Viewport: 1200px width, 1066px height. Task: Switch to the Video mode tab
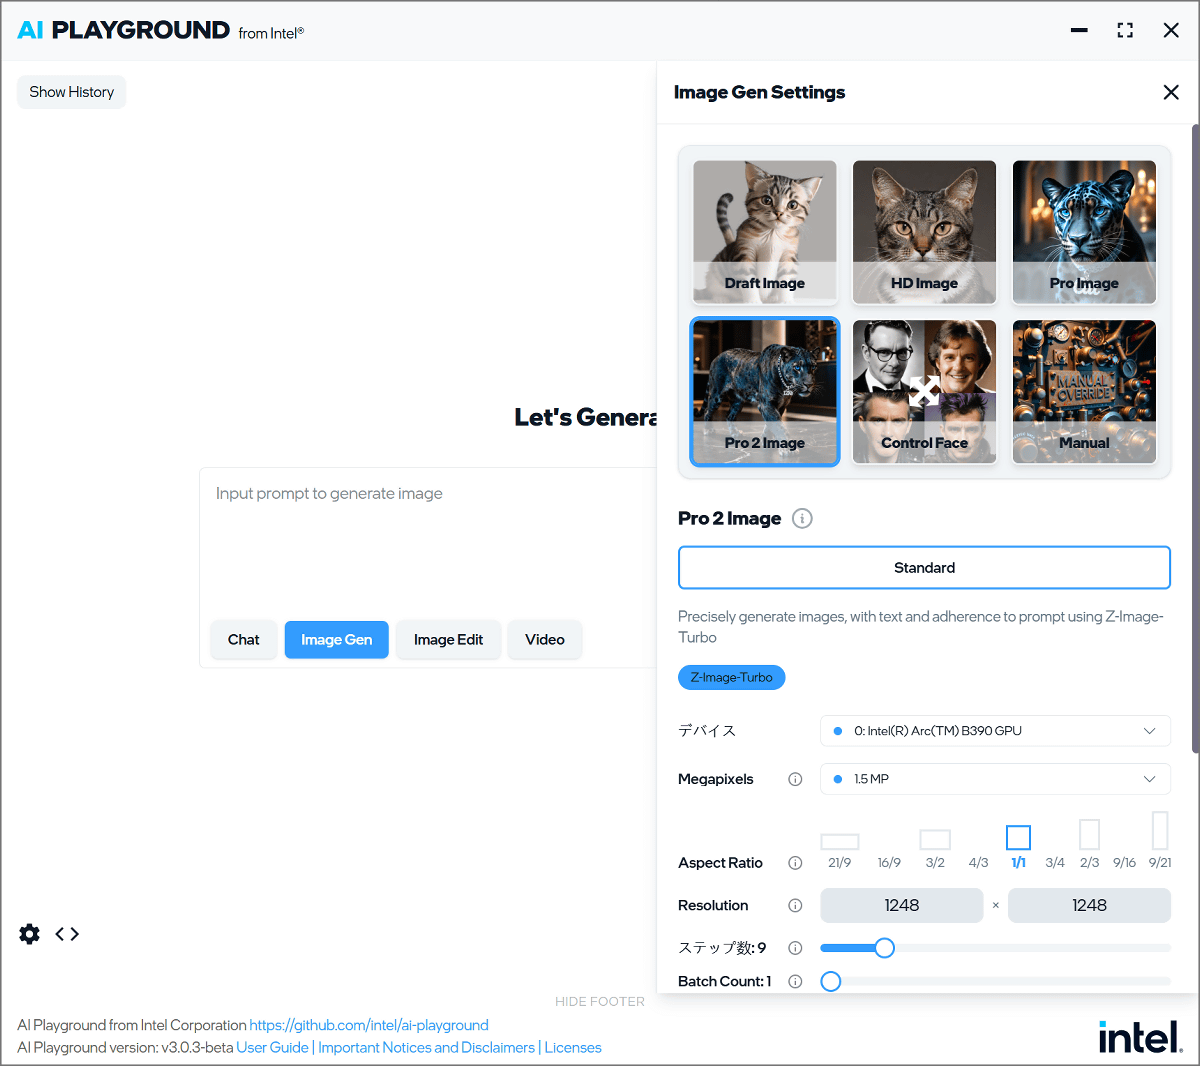[545, 640]
